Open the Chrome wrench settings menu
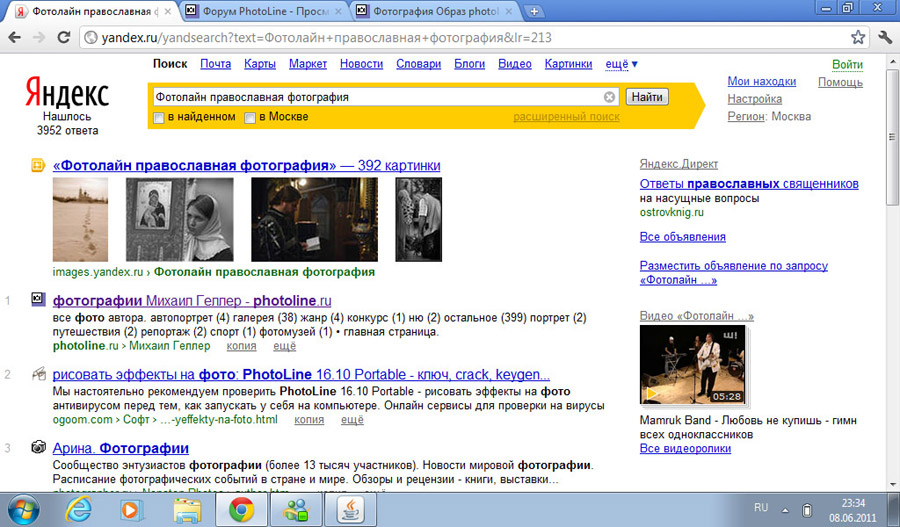Screen dimensions: 900x527 pyautogui.click(x=885, y=38)
